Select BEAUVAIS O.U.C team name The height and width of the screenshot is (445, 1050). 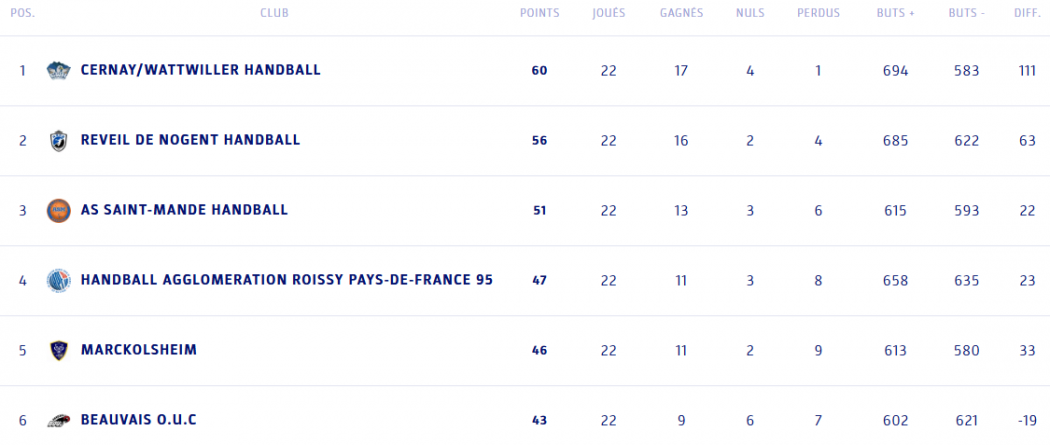point(138,421)
